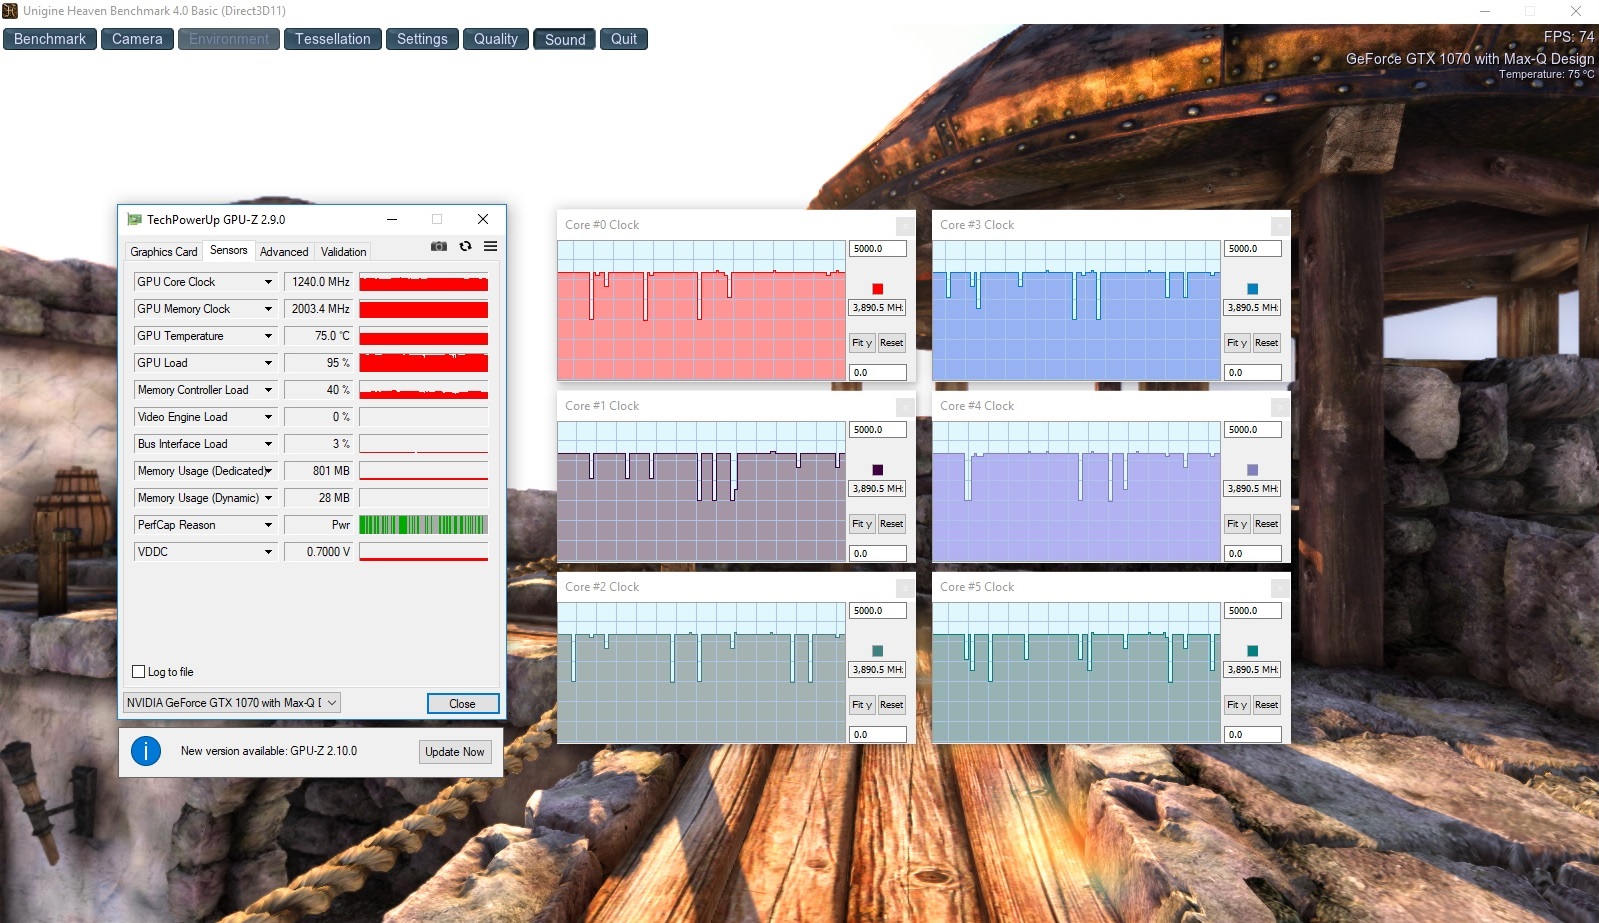Click the blue color swatch on Core #3

(x=1253, y=289)
